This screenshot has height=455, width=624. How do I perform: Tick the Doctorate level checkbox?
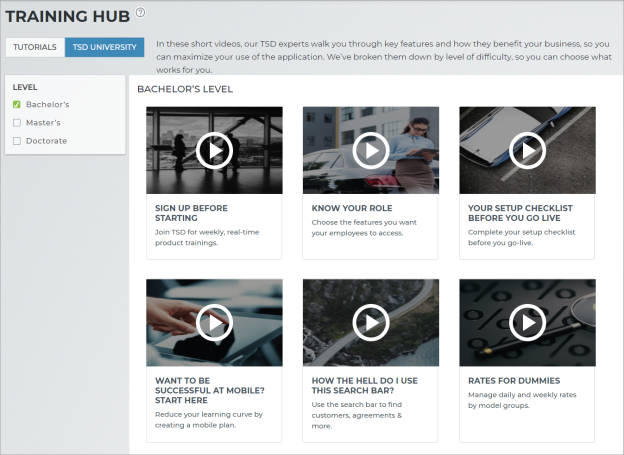point(17,141)
